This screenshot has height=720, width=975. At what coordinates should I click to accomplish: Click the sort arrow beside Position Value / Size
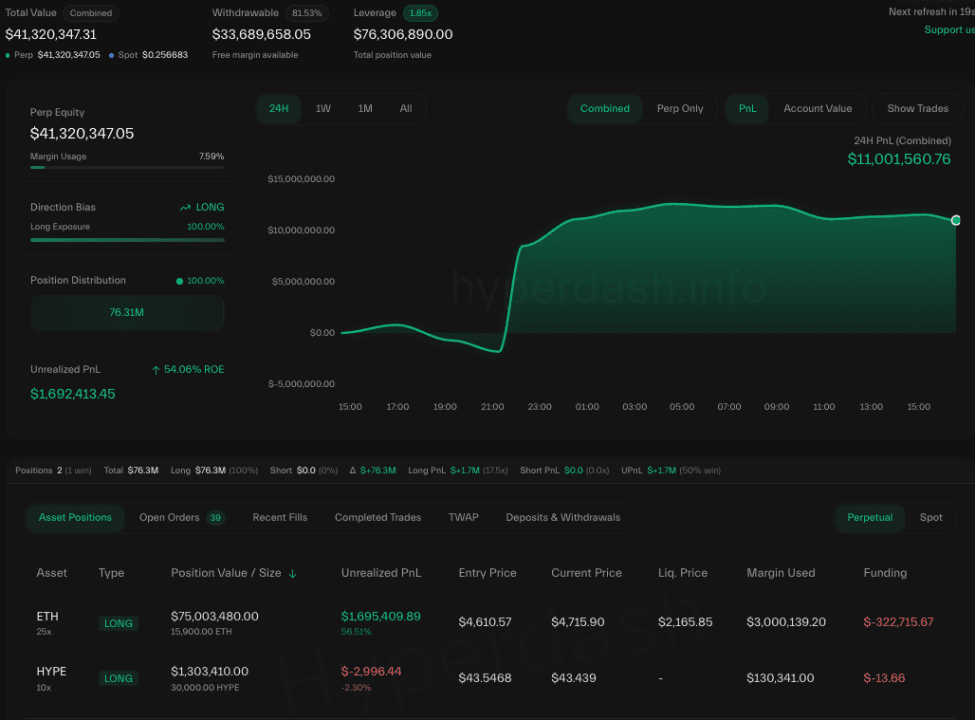[293, 574]
